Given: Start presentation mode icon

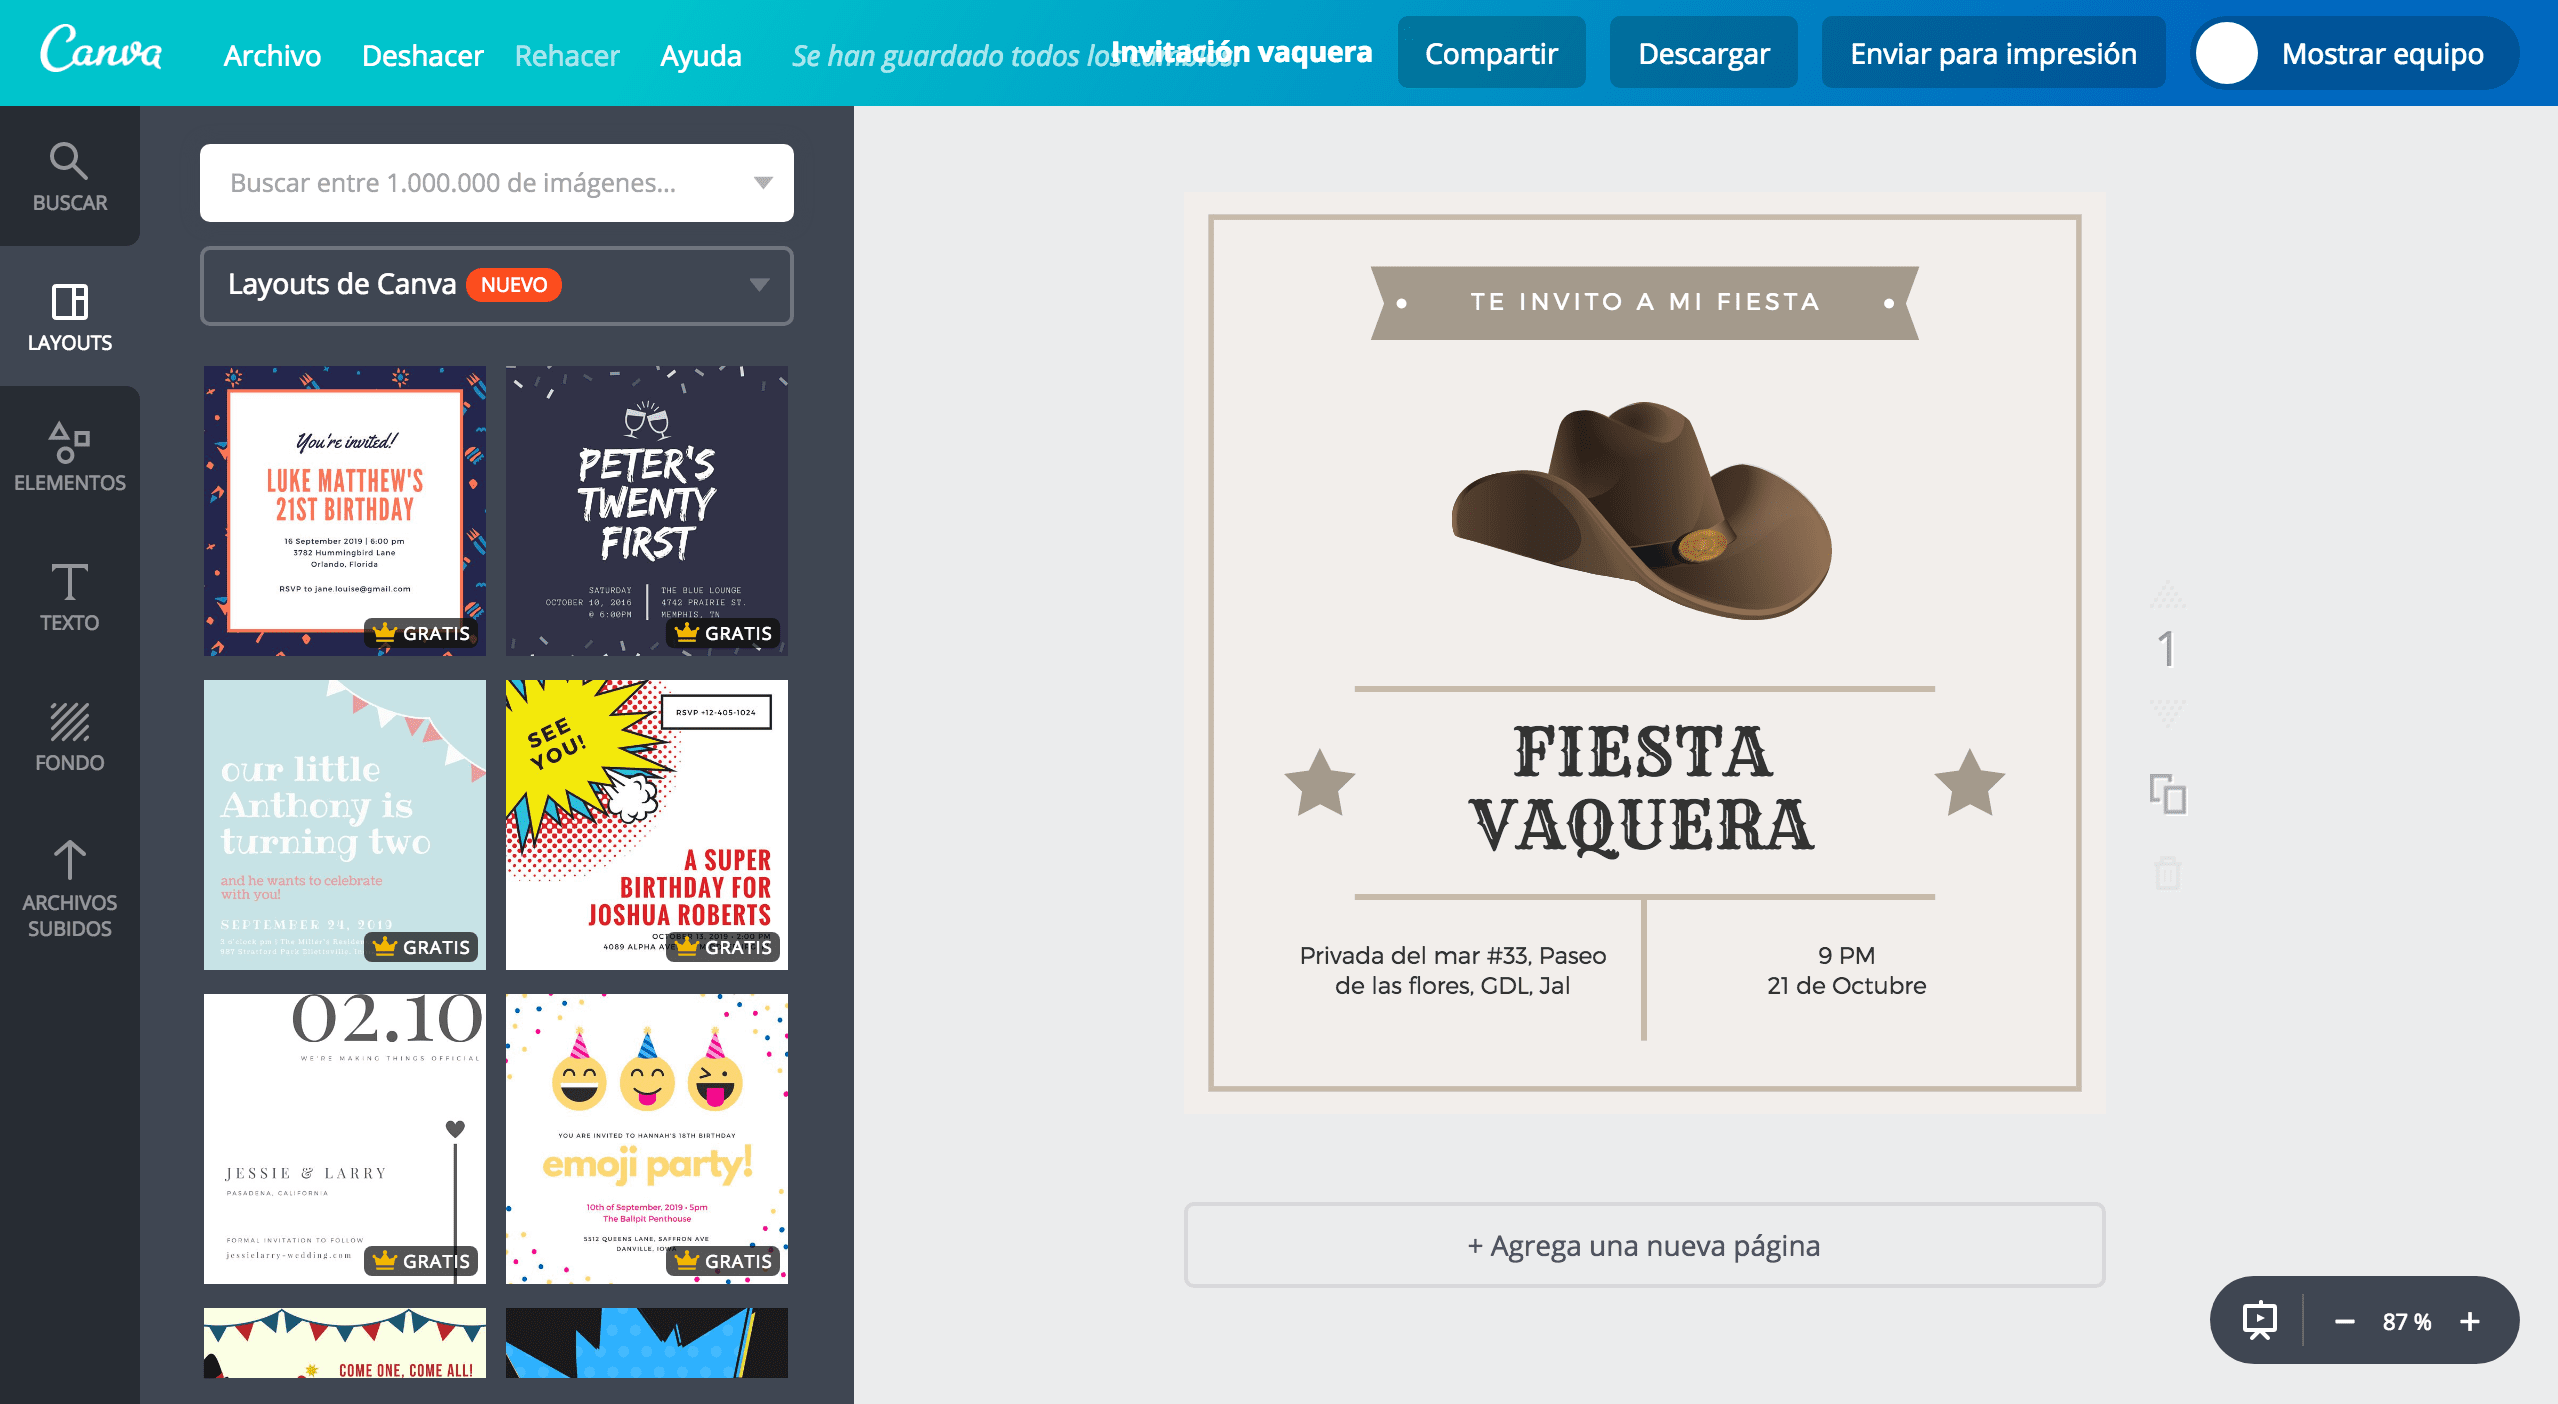Looking at the screenshot, I should pyautogui.click(x=2260, y=1320).
